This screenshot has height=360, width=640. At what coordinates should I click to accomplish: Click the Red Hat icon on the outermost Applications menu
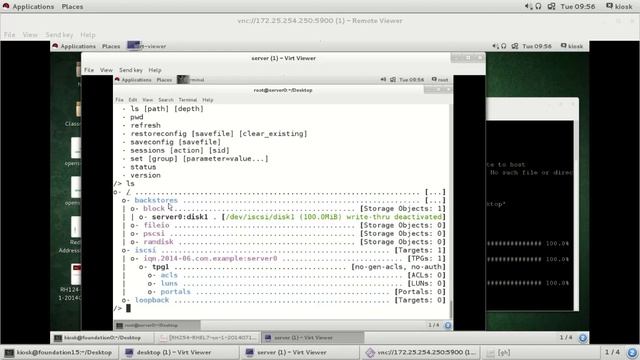[6, 6]
